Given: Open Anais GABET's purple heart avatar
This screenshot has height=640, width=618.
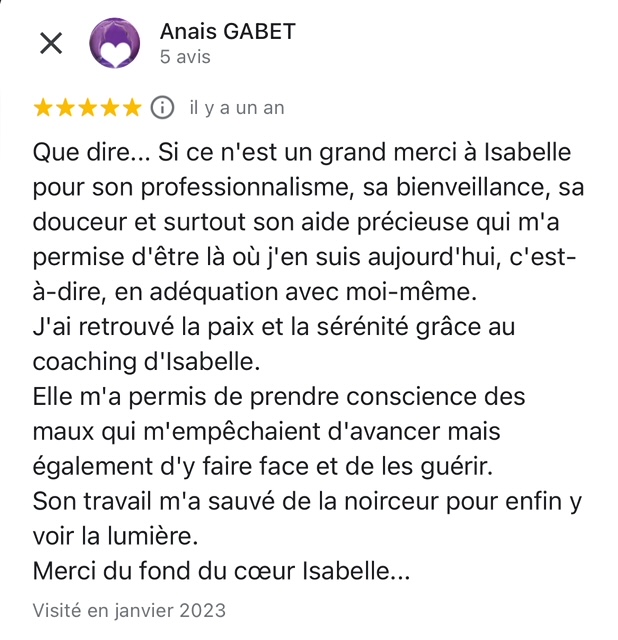Looking at the screenshot, I should click(x=115, y=43).
